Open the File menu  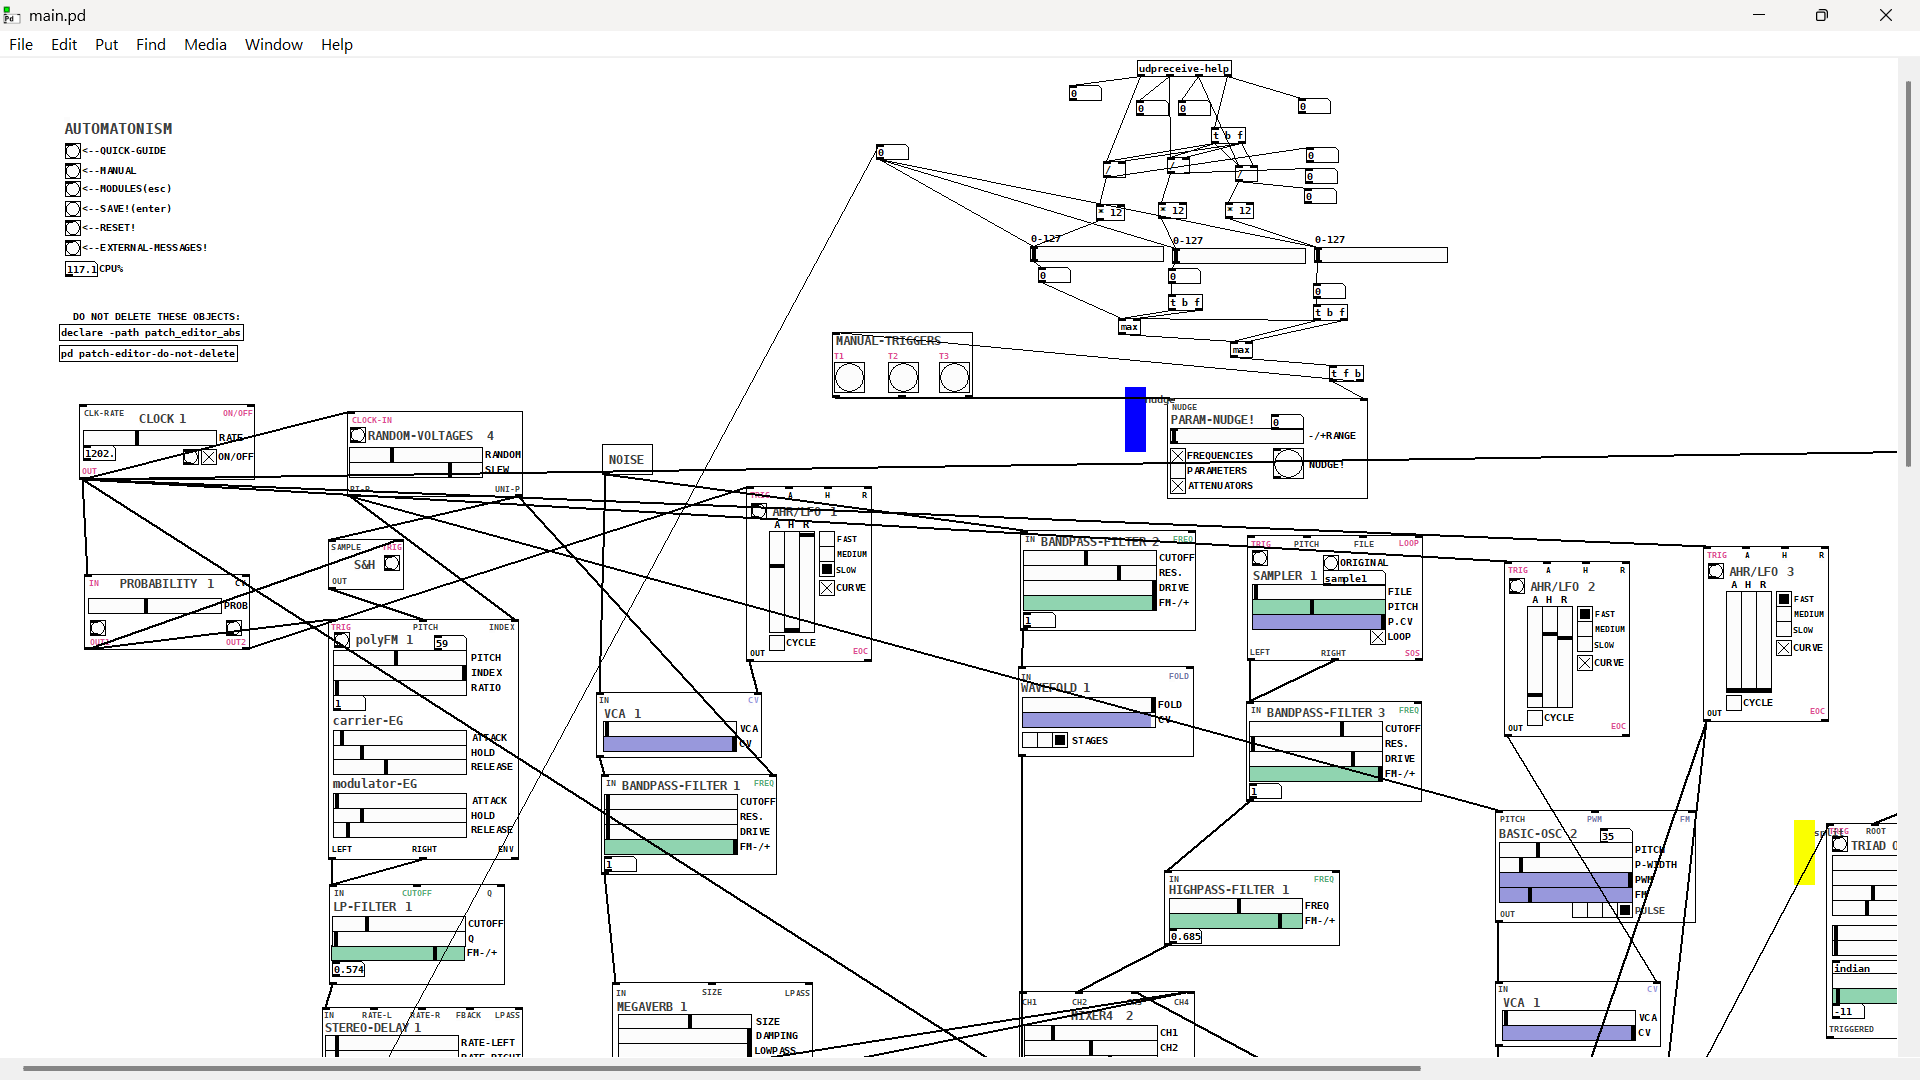click(21, 45)
